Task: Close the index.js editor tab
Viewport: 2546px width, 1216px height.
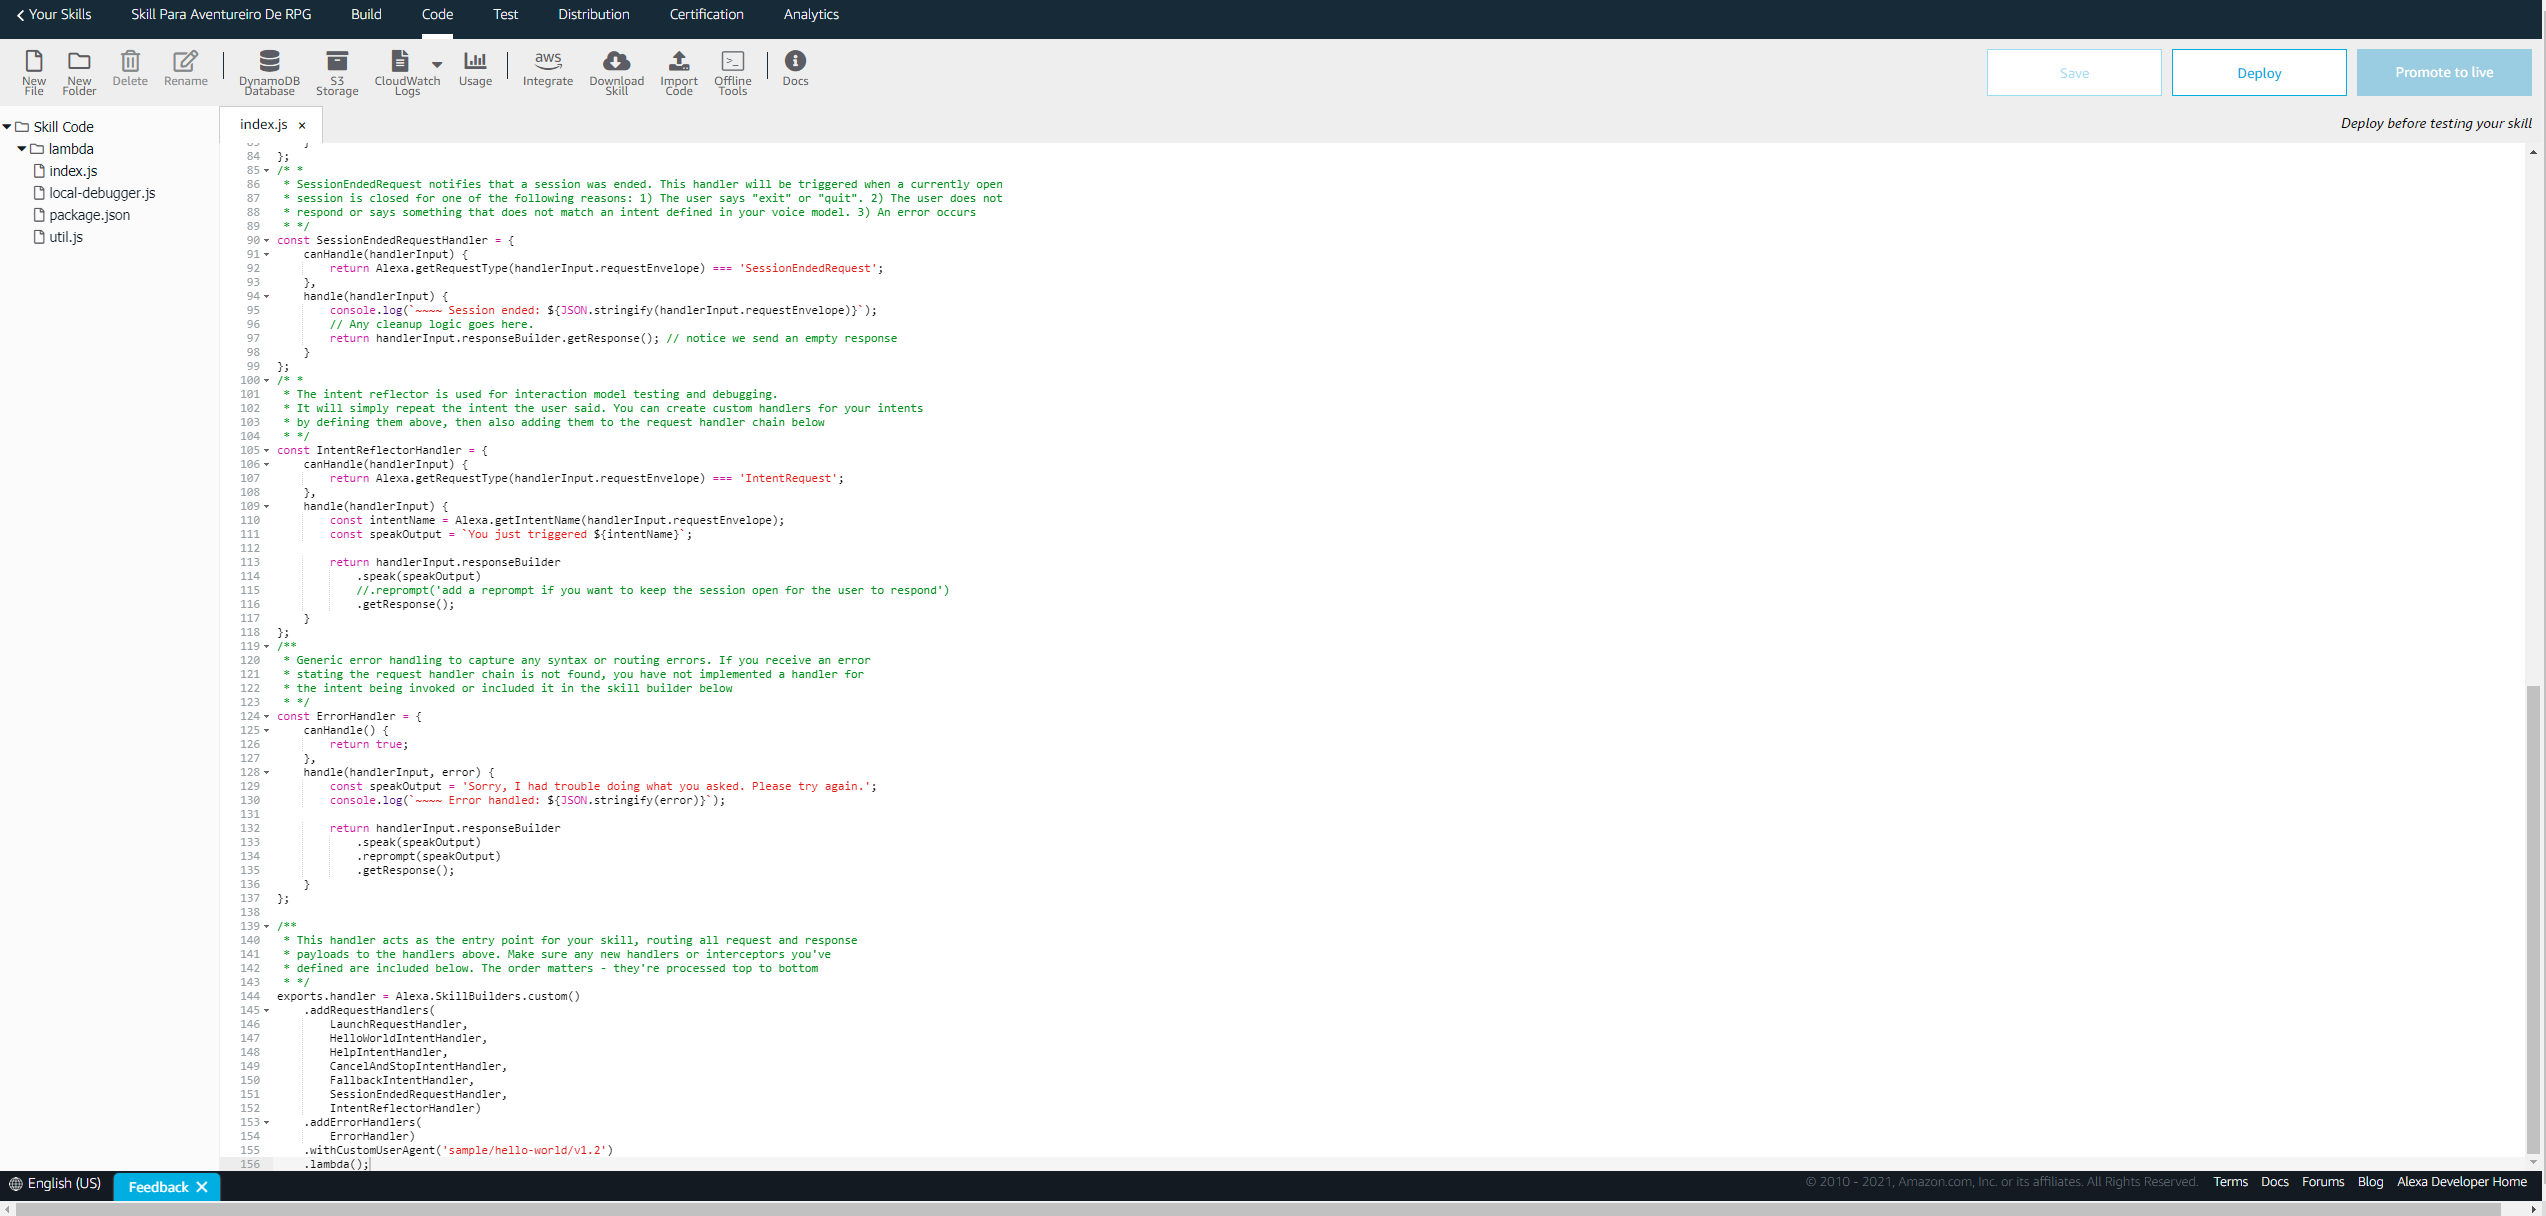Action: 302,126
